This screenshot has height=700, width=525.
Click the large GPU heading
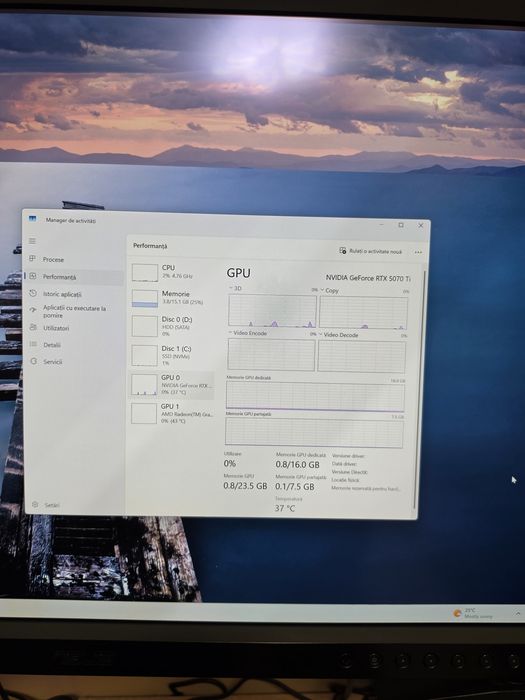(x=238, y=273)
